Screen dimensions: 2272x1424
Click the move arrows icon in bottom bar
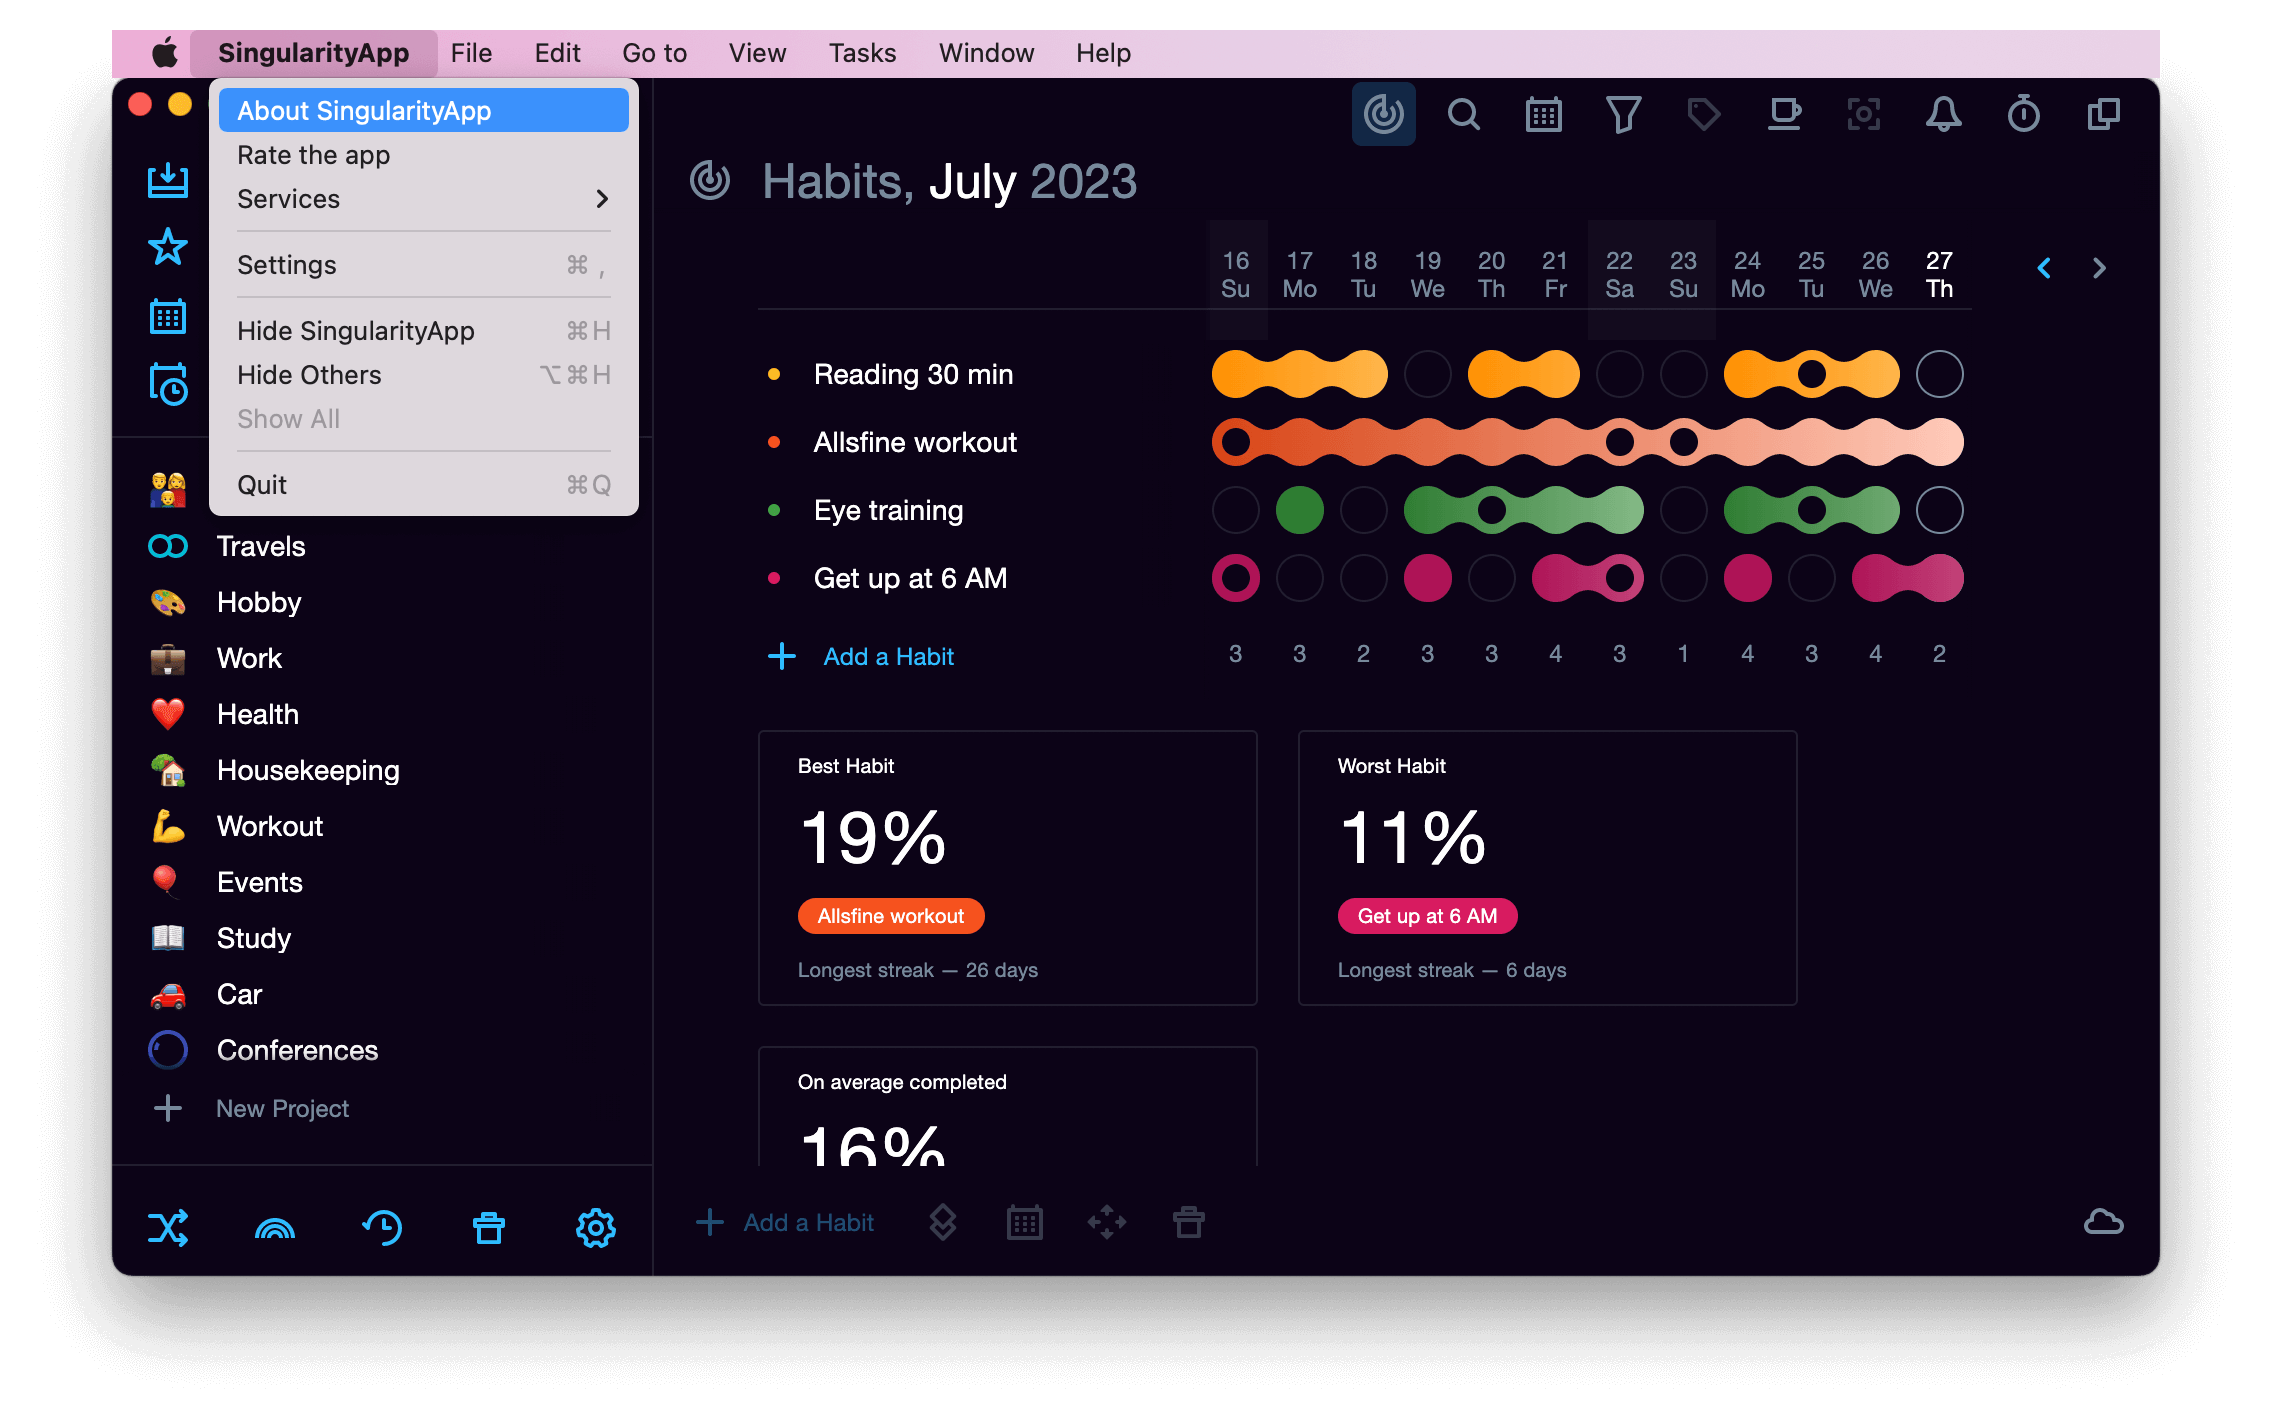point(1107,1222)
